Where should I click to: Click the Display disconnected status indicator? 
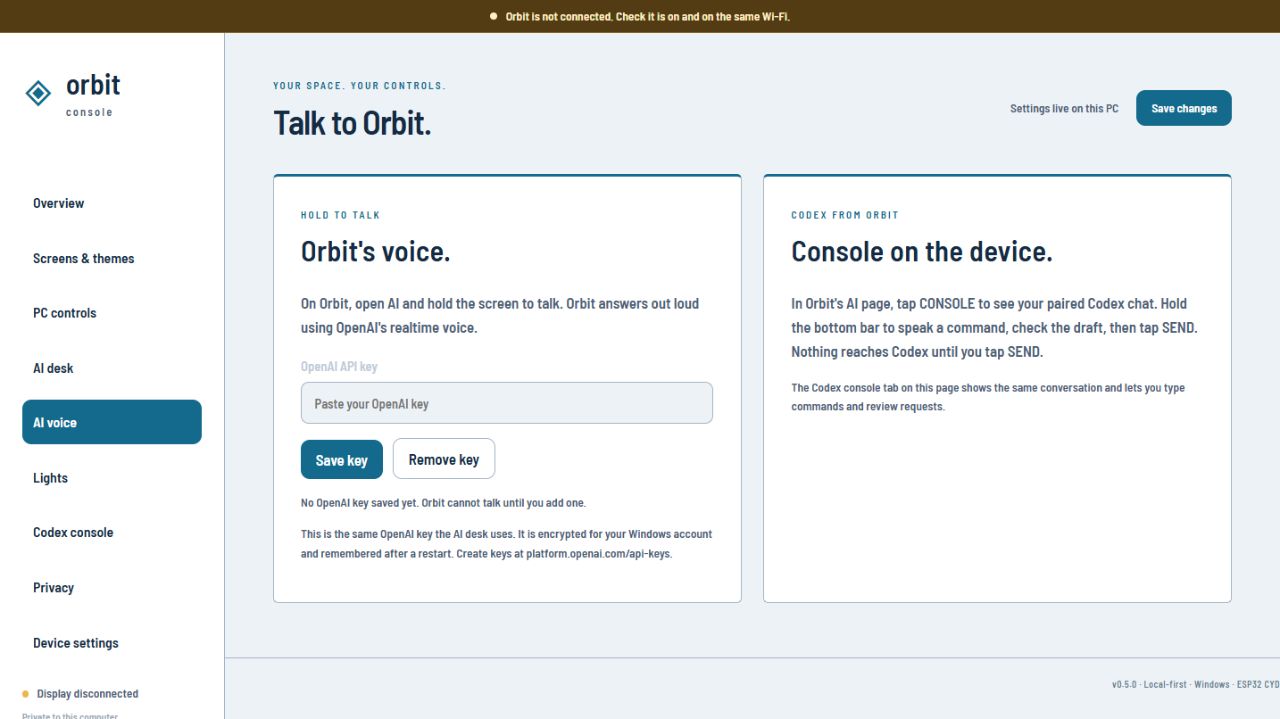[x=80, y=694]
